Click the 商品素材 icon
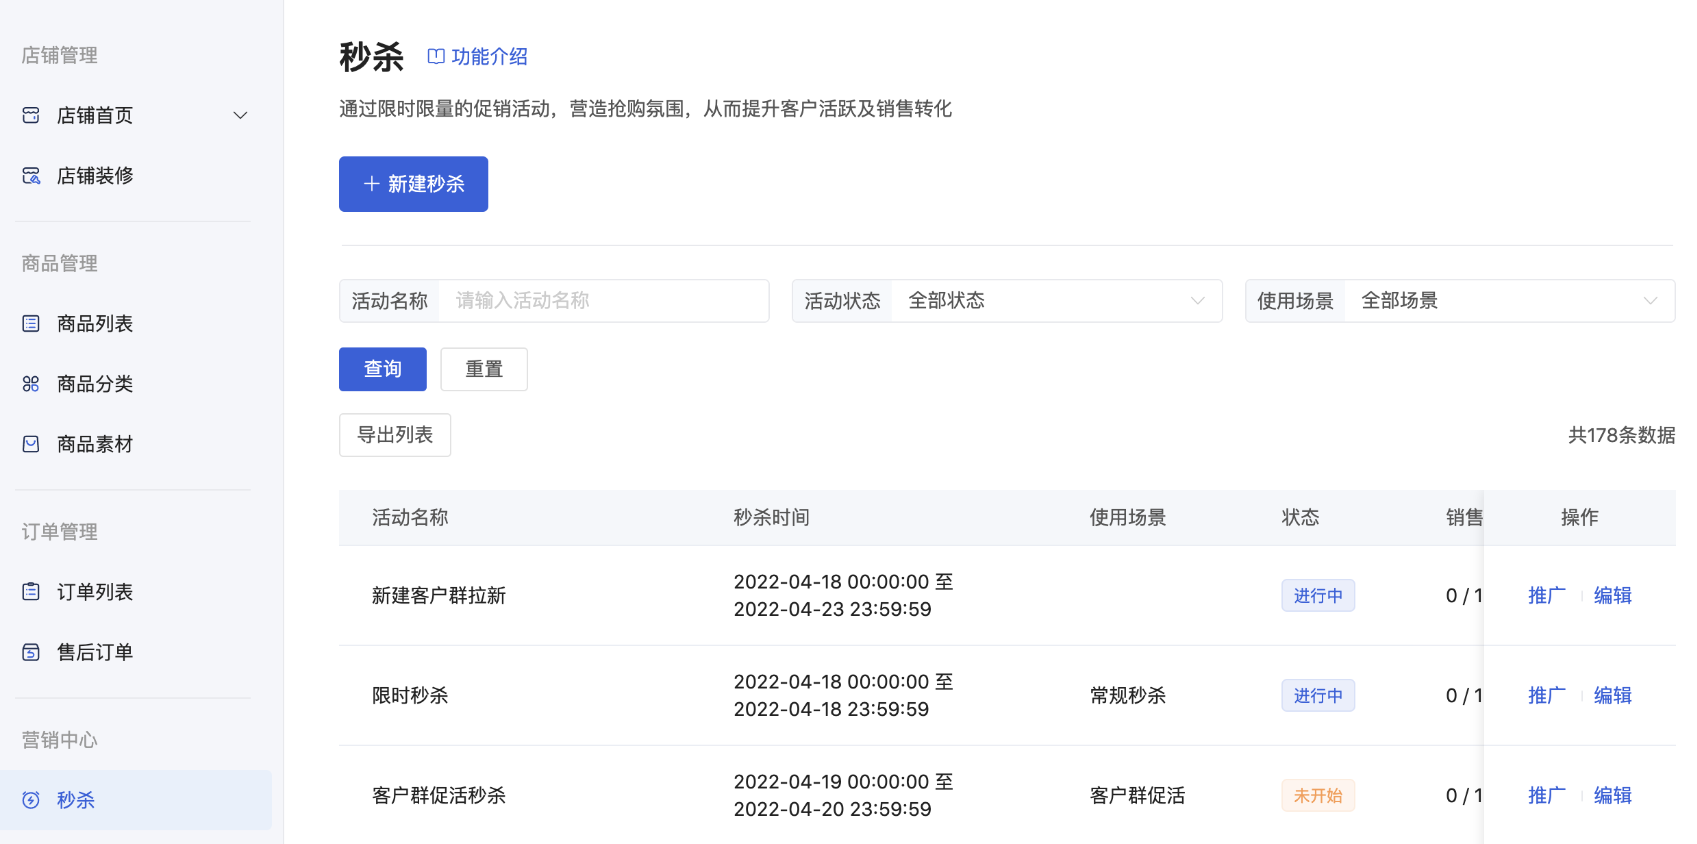1697x844 pixels. [x=31, y=444]
